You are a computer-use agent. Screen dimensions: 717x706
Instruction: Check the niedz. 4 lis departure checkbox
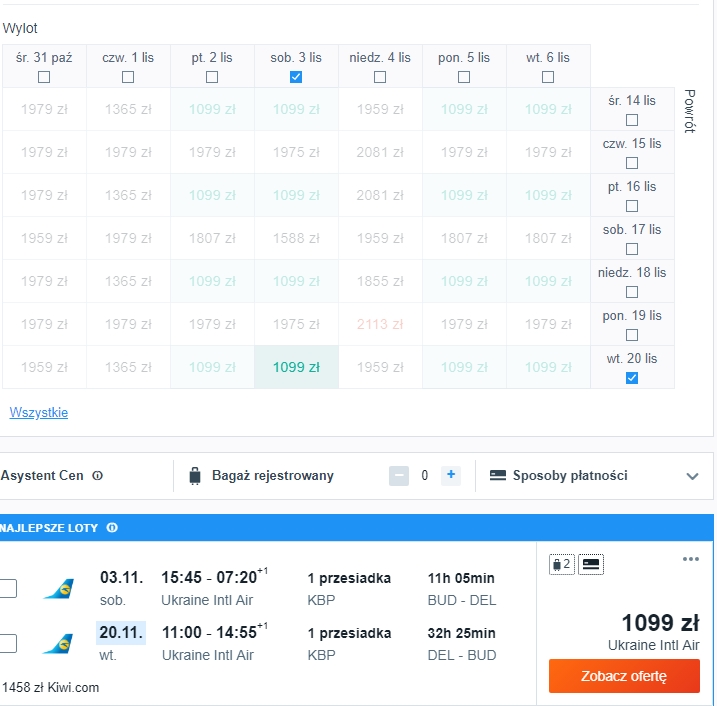380,77
